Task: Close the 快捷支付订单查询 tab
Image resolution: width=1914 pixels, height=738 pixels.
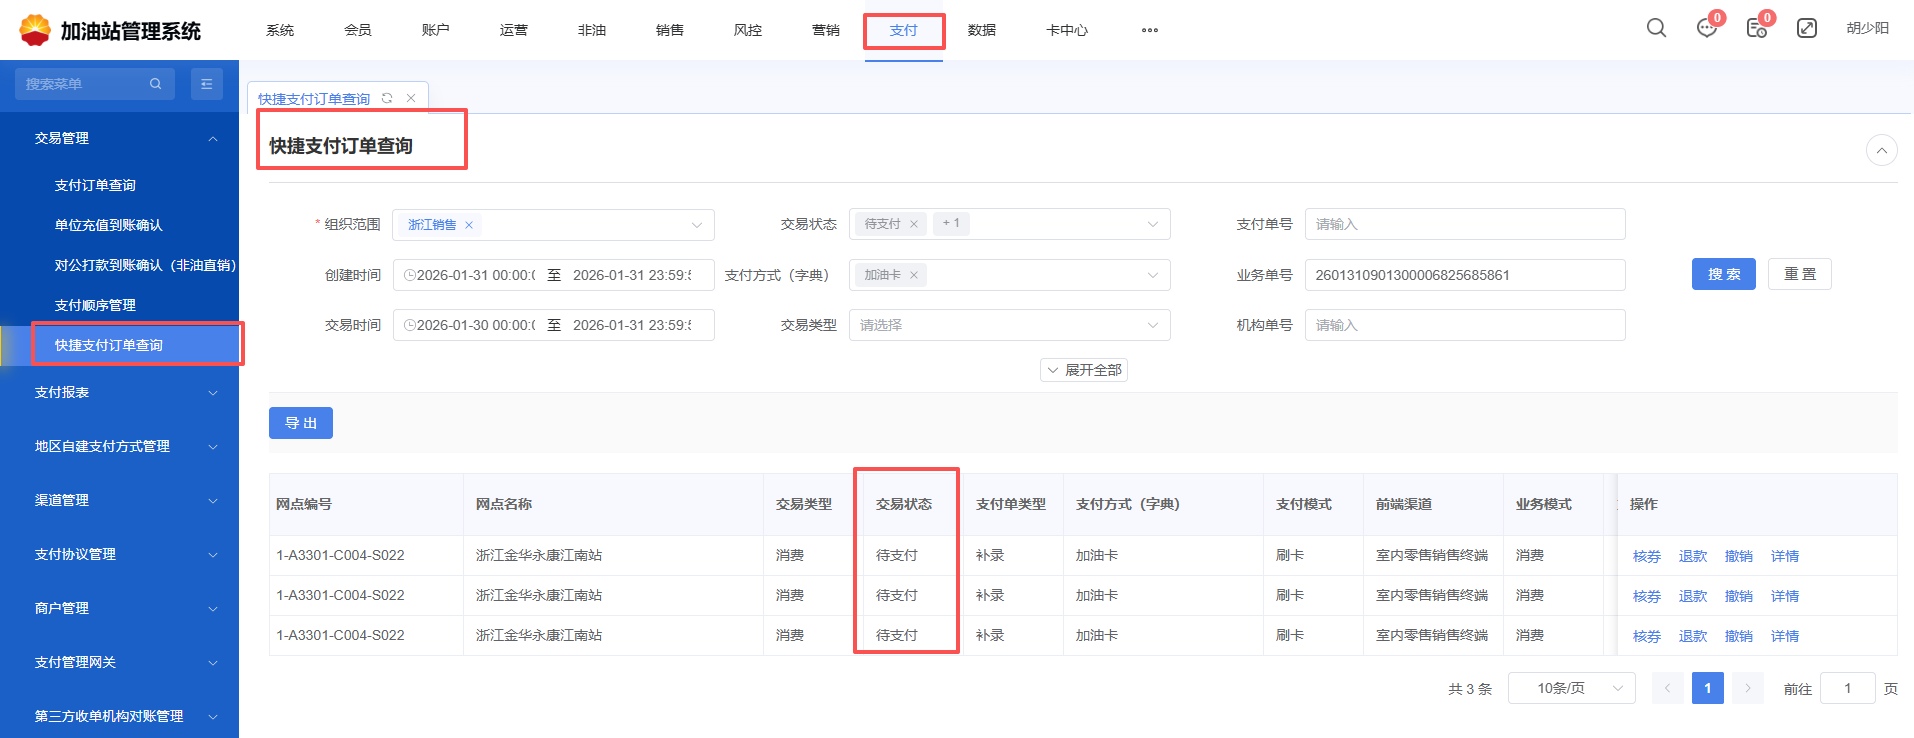Action: (x=411, y=98)
